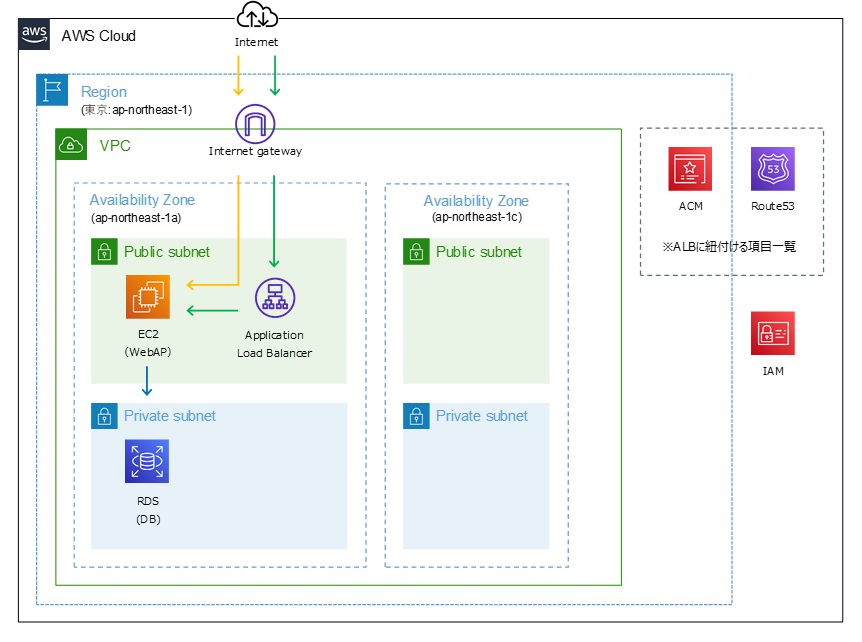Click the lock icon of 1c Public subnet

tap(416, 252)
